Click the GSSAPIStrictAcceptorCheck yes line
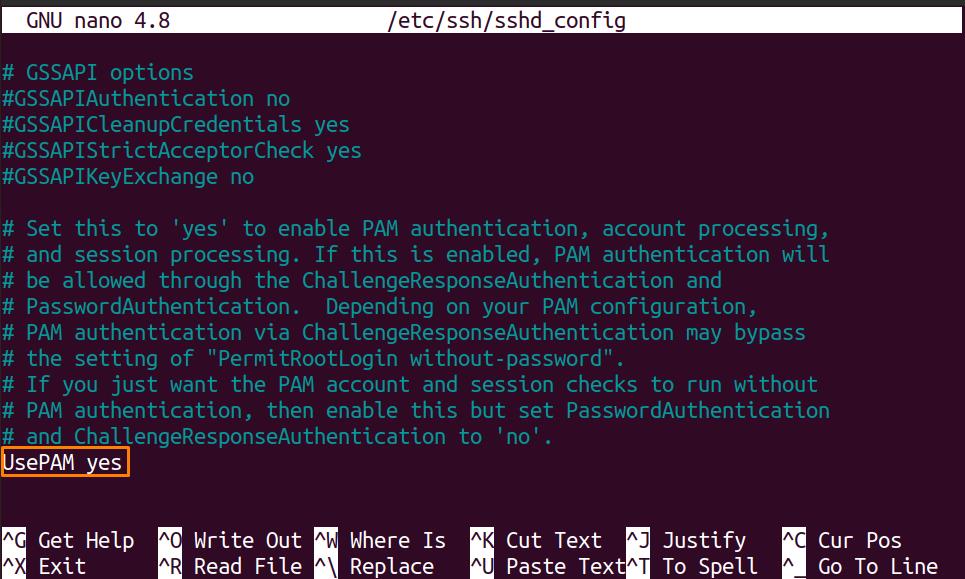This screenshot has width=965, height=579. pos(182,150)
